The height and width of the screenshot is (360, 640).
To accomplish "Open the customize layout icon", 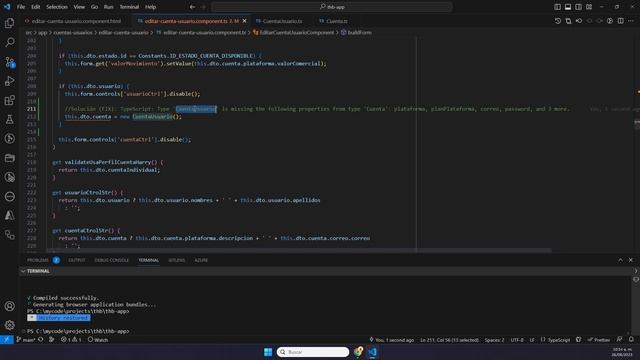I will [589, 7].
